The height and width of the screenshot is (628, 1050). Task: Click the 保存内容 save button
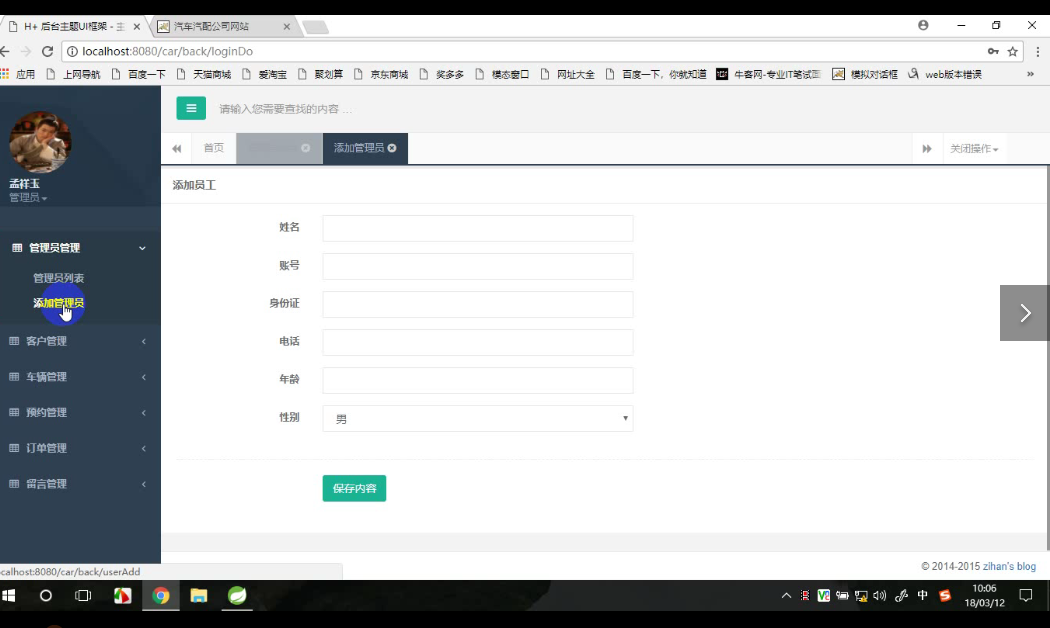pos(354,488)
